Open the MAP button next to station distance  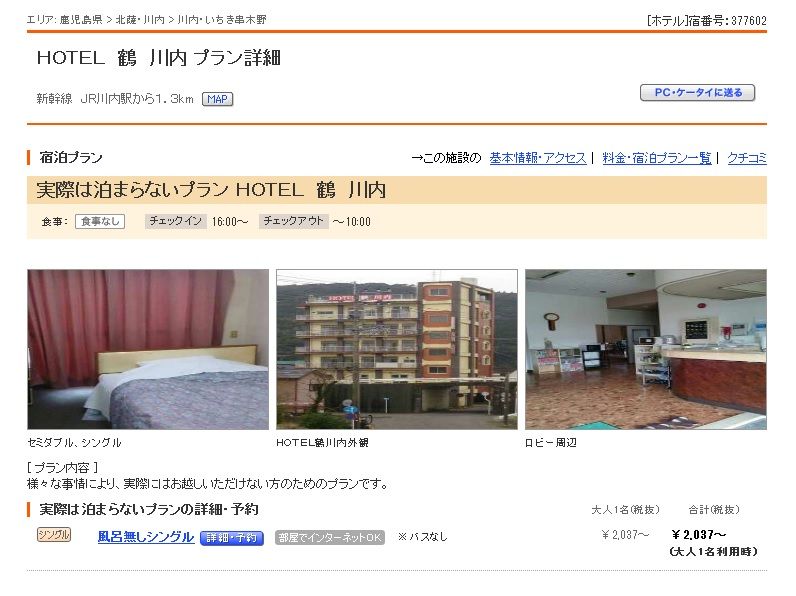click(x=217, y=99)
